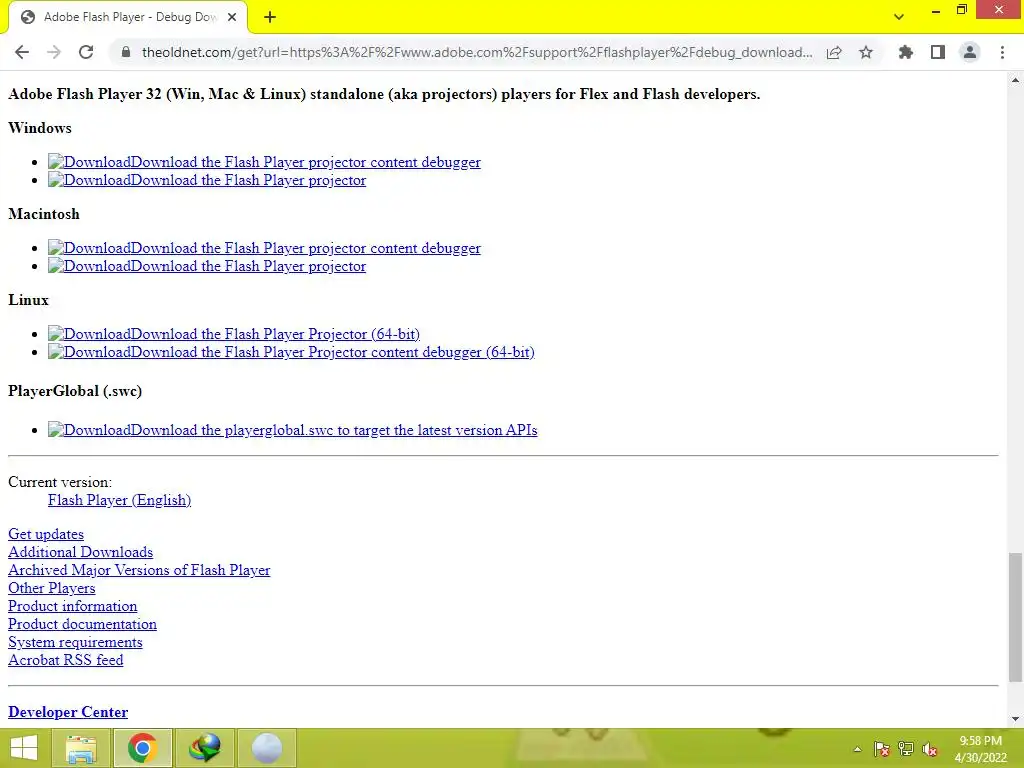Open Additional Downloads link
This screenshot has width=1024, height=768.
80,552
